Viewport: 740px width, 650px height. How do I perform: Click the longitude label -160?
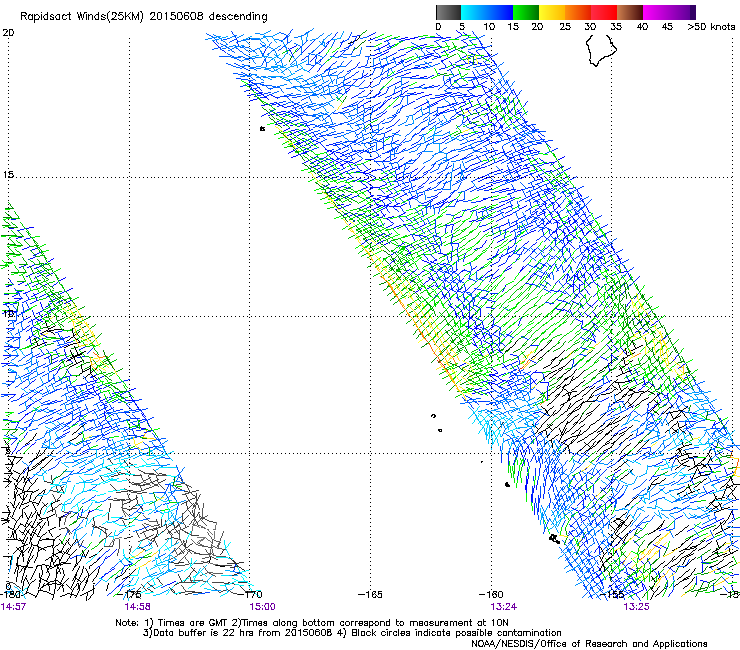point(491,594)
